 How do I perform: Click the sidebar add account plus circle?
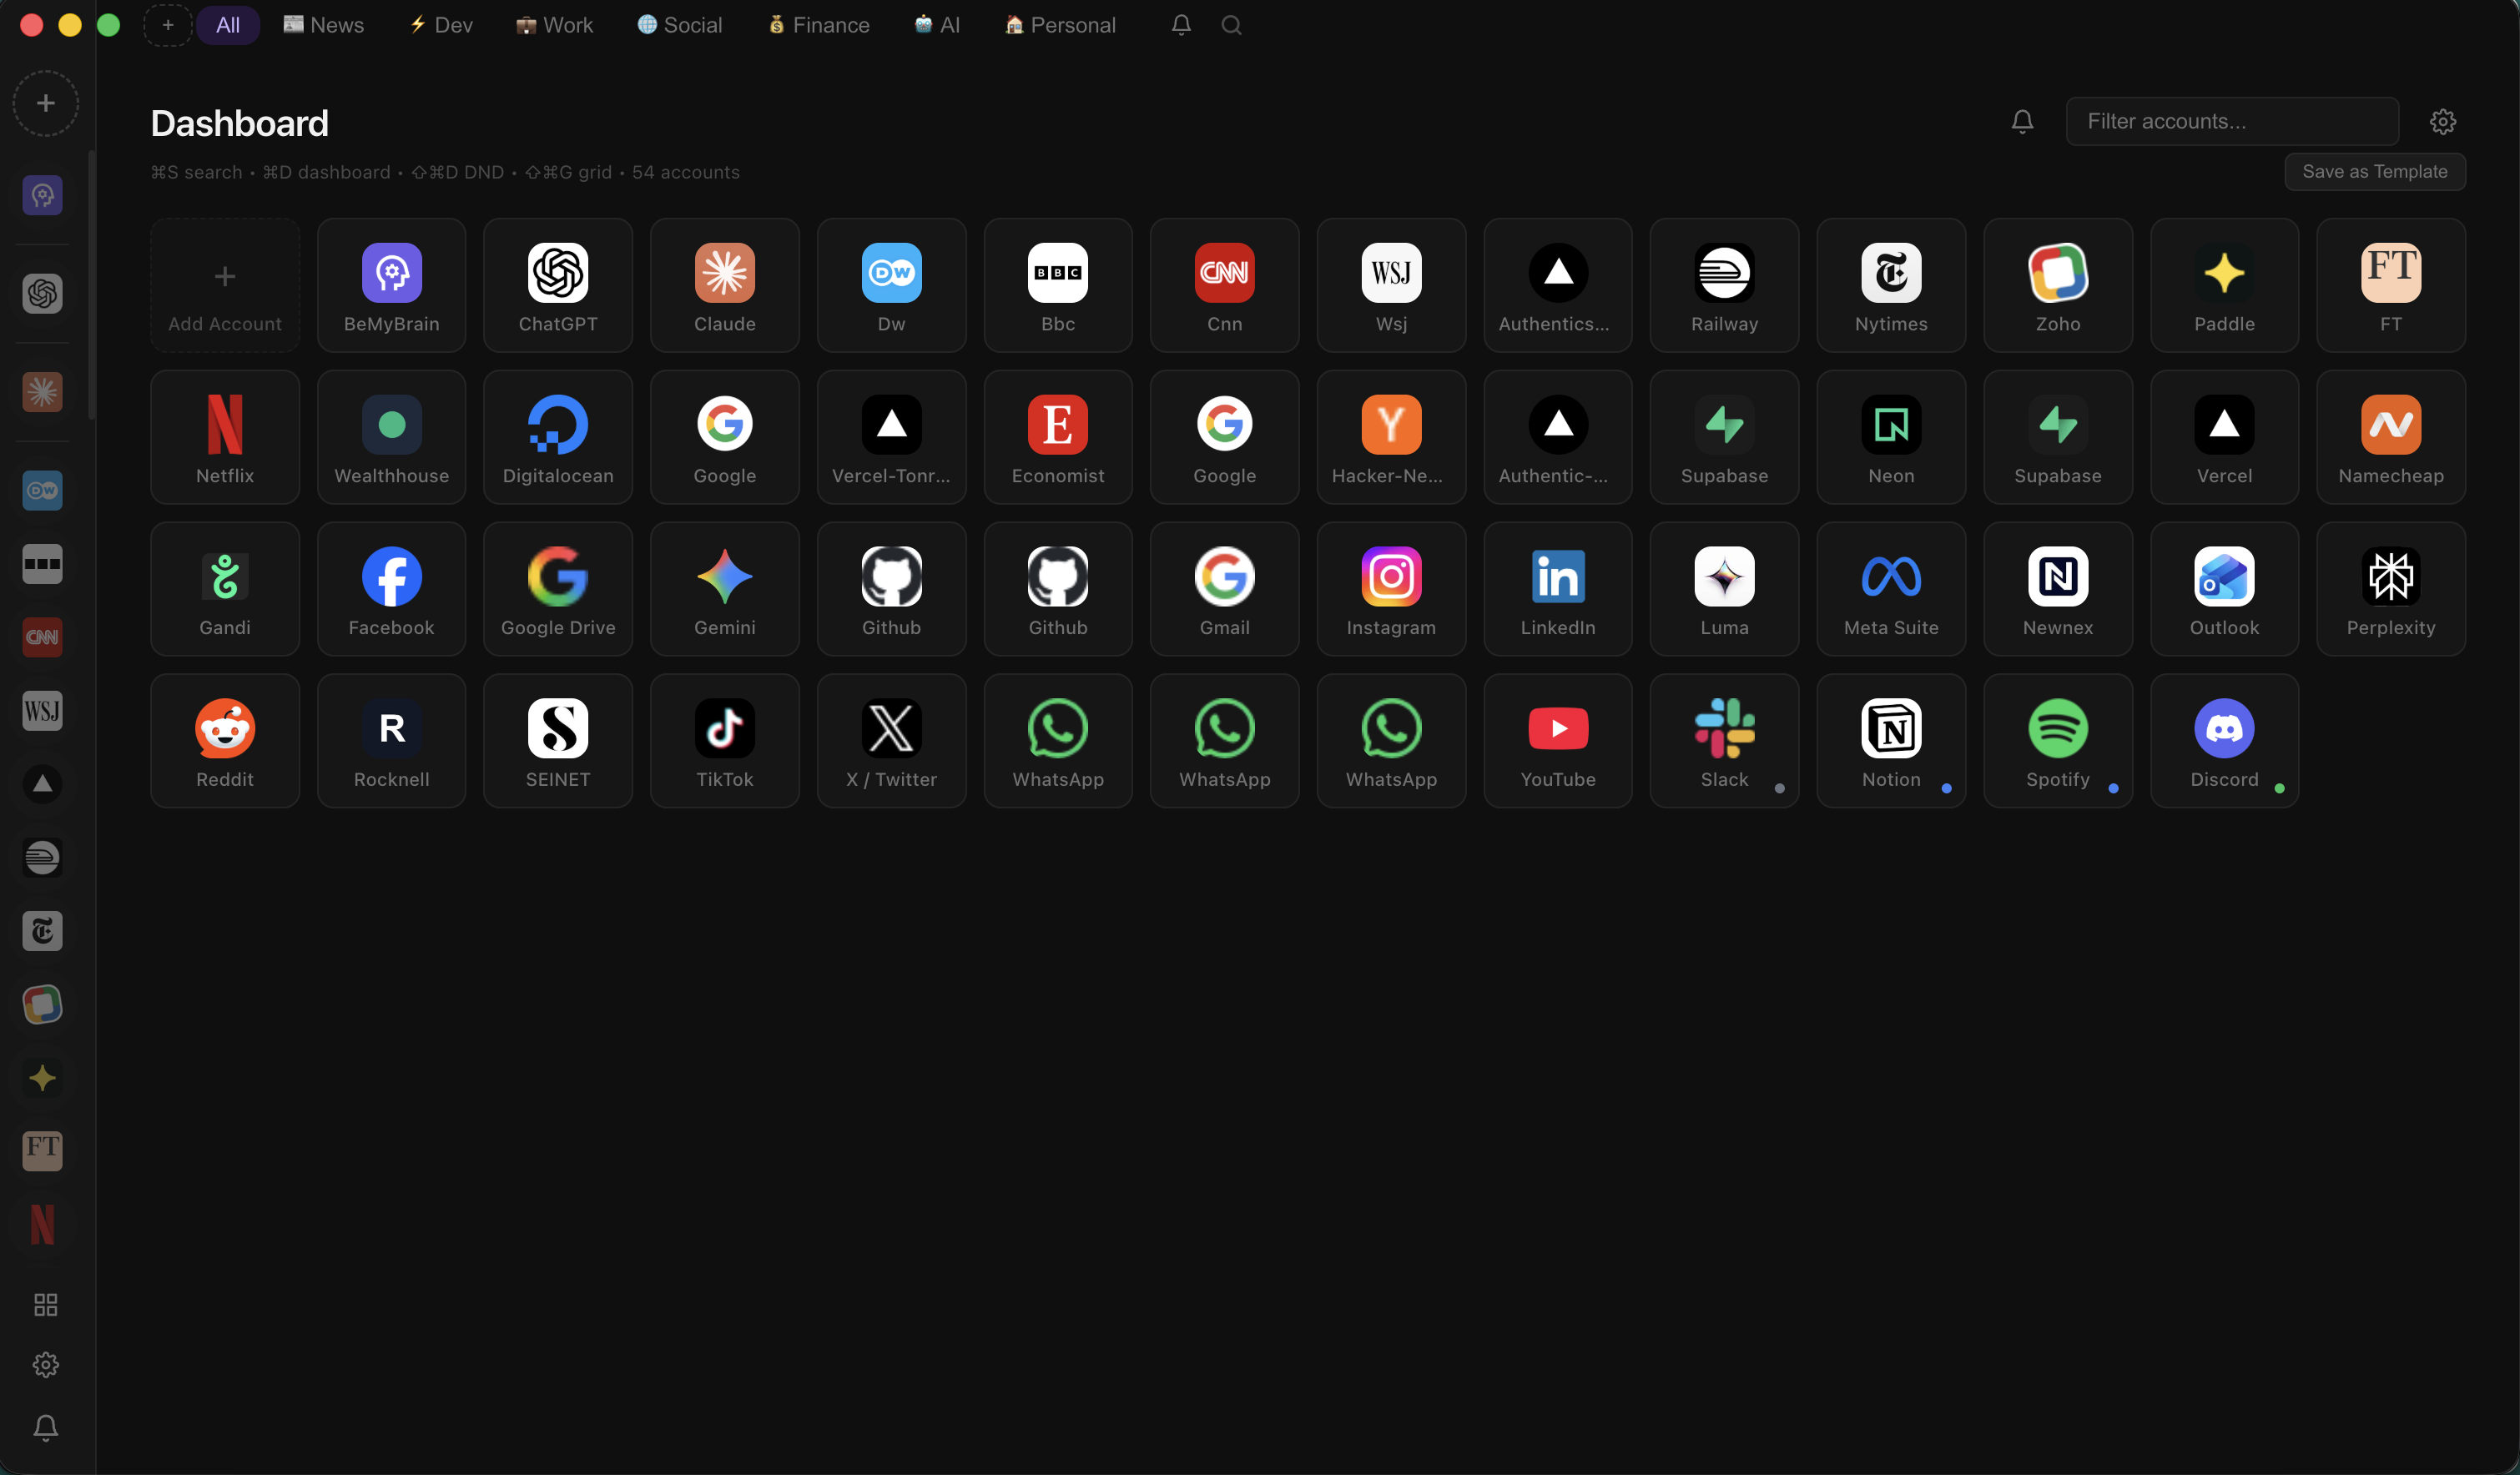[45, 103]
